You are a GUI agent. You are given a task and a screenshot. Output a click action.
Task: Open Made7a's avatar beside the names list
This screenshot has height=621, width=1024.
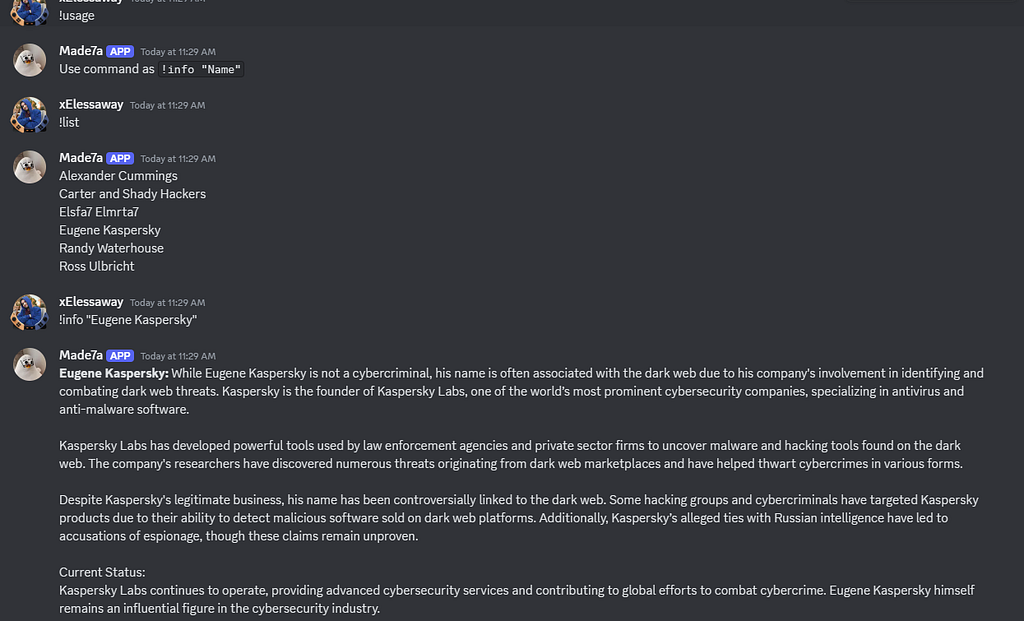point(29,167)
